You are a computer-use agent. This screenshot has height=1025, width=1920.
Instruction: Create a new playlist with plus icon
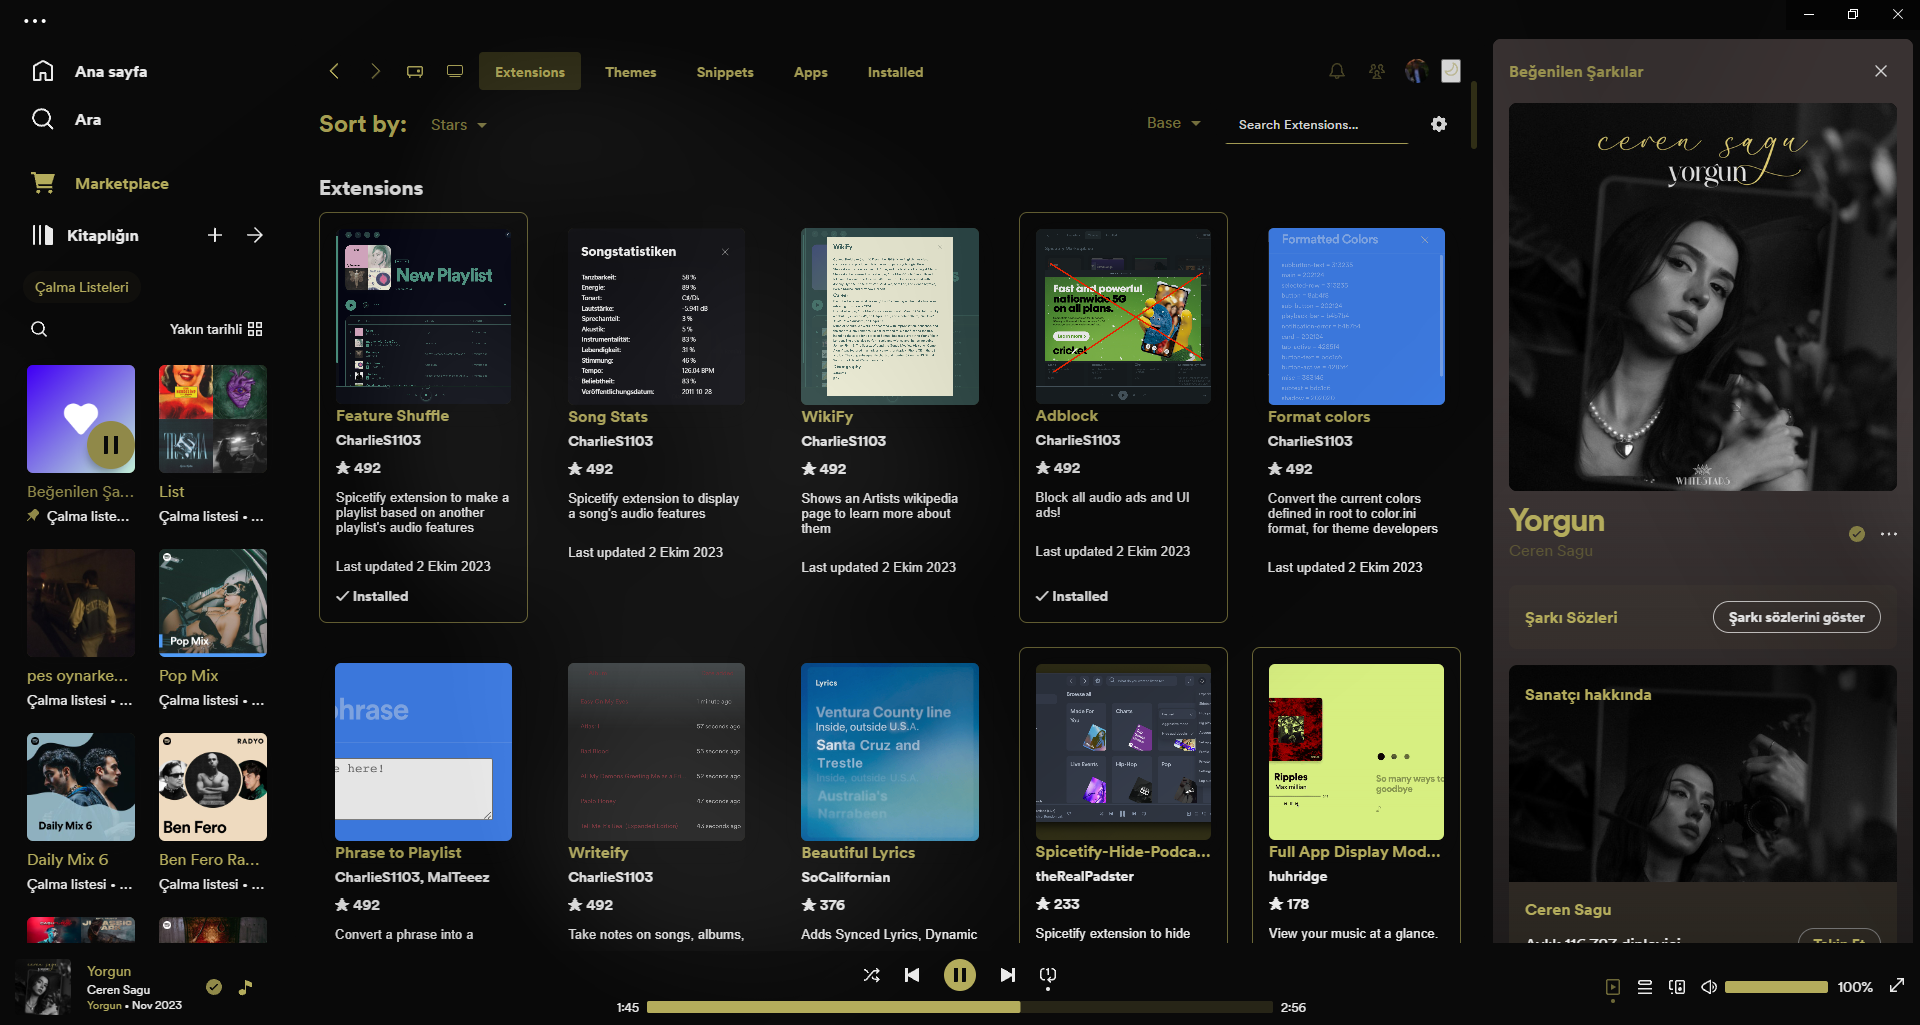tap(215, 235)
